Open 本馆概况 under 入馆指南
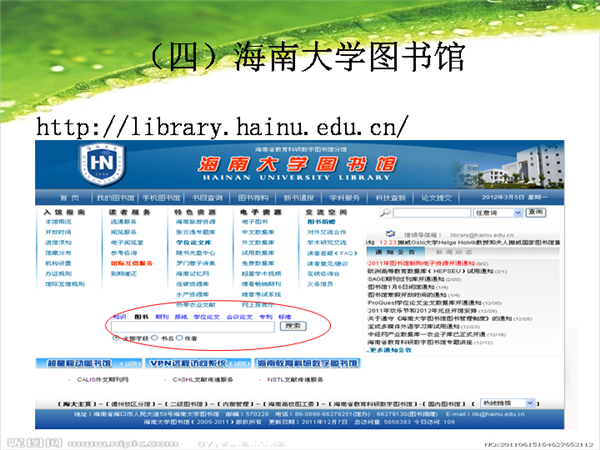The width and height of the screenshot is (600, 450). tap(58, 222)
